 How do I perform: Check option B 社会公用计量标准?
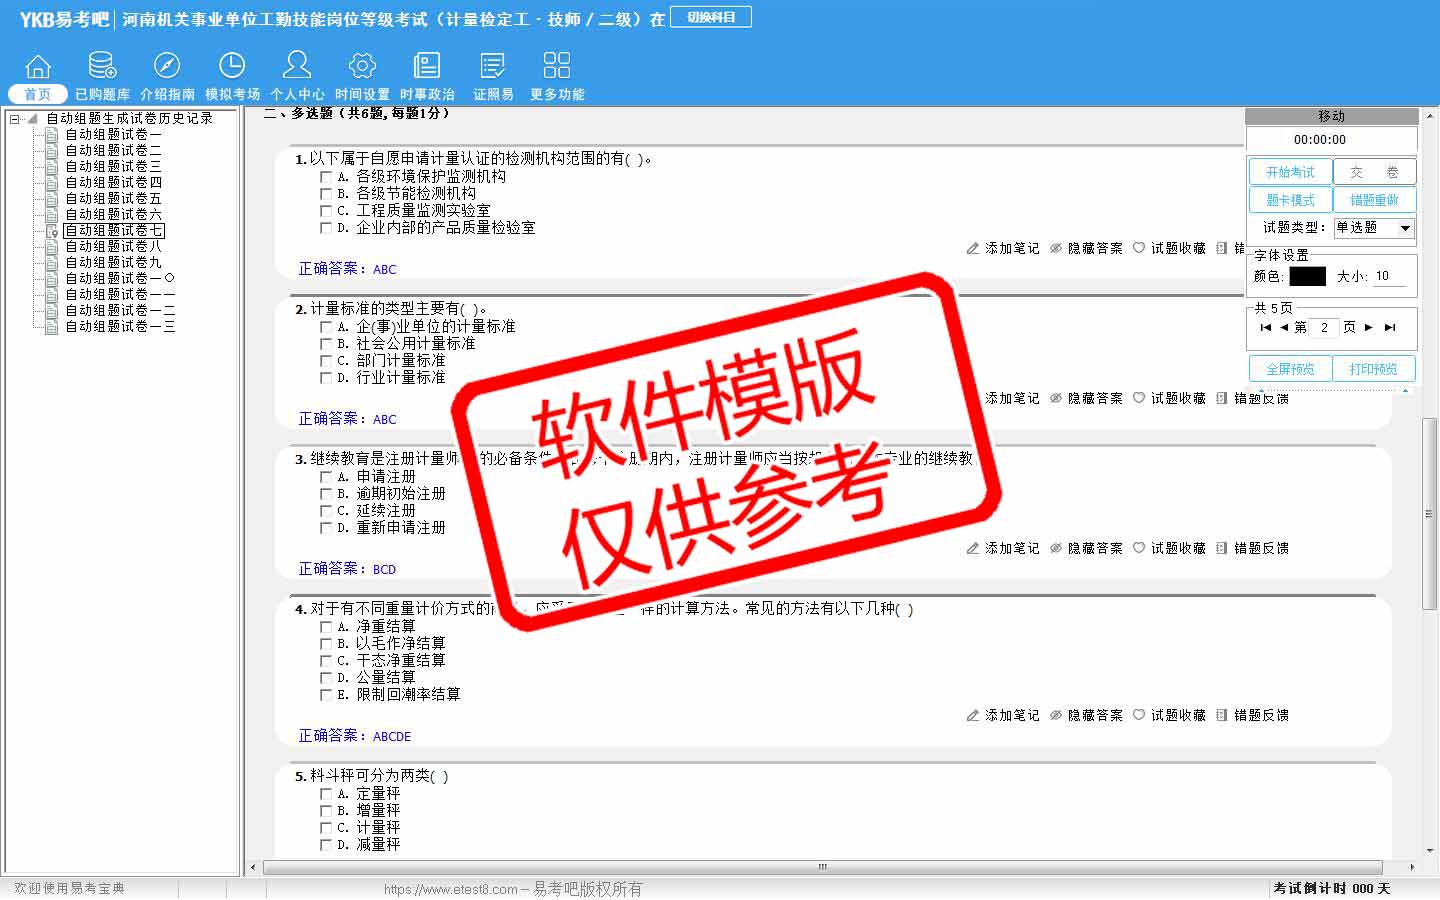[x=326, y=344]
